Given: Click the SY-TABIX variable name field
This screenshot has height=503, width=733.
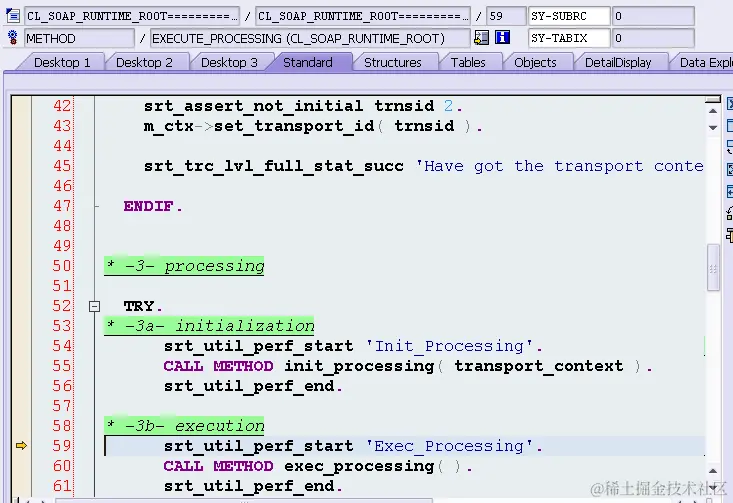Looking at the screenshot, I should click(569, 38).
